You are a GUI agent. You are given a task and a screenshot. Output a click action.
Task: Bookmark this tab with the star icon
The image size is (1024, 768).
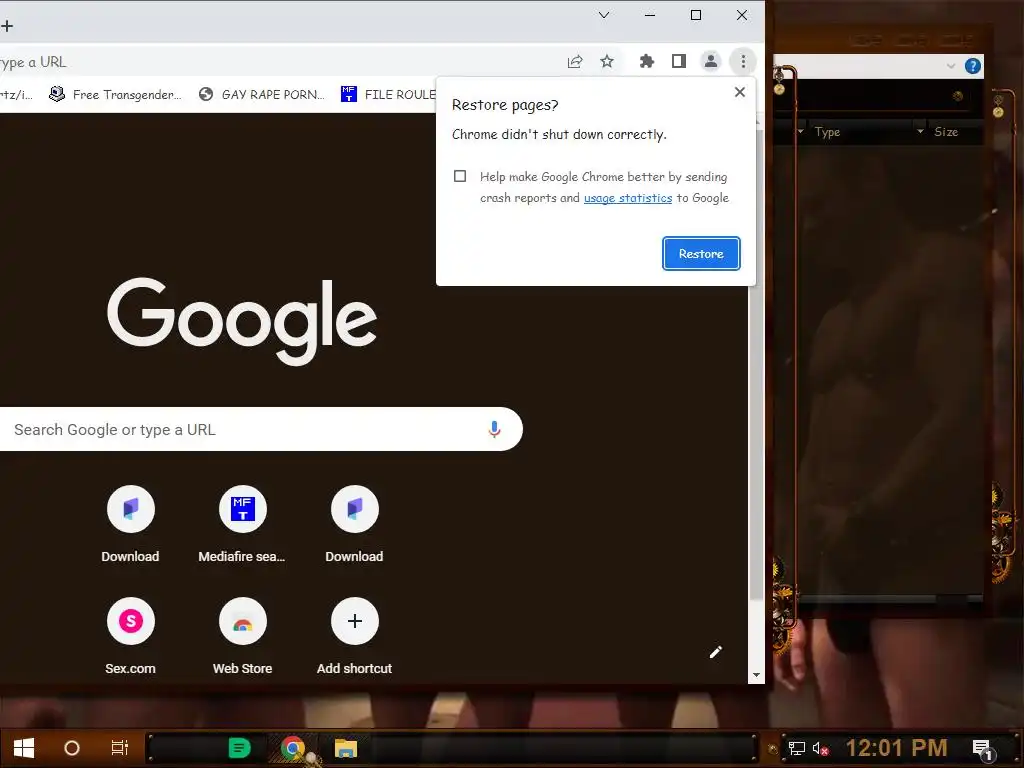tap(607, 61)
